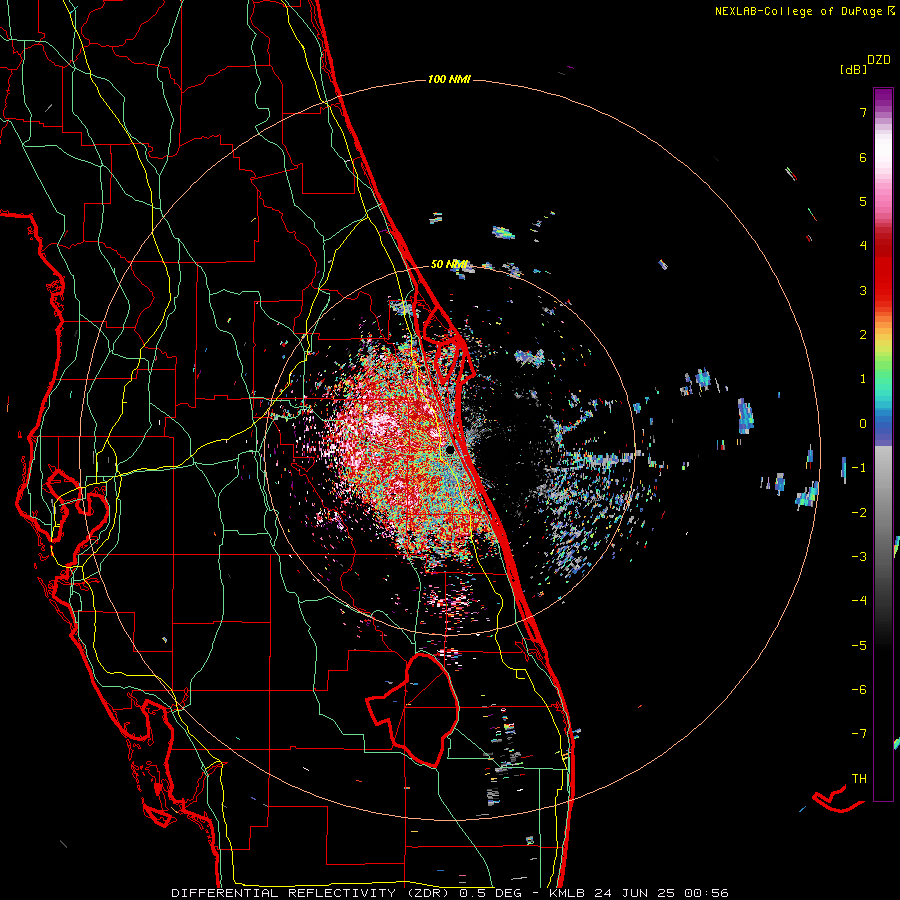The width and height of the screenshot is (900, 900).
Task: Click the "-3" tick on the dB scale
Action: (x=859, y=557)
